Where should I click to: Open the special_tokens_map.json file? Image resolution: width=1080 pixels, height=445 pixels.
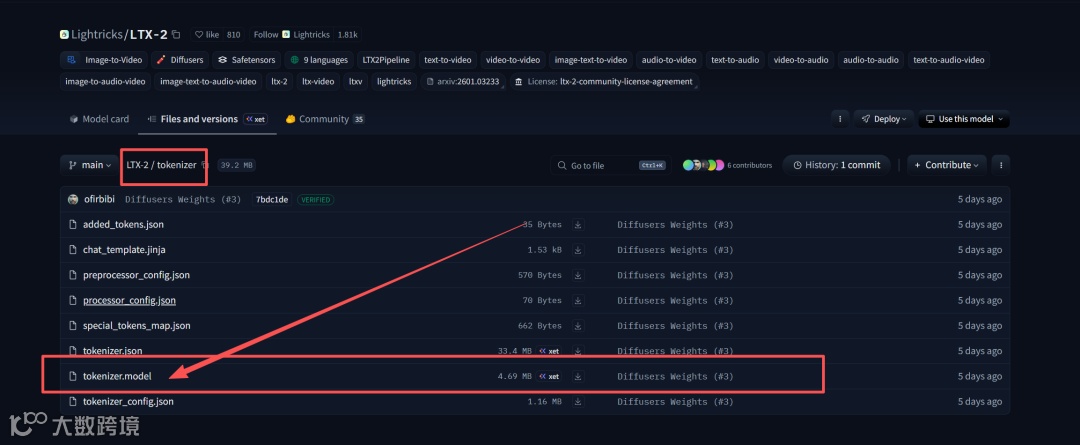click(x=136, y=326)
